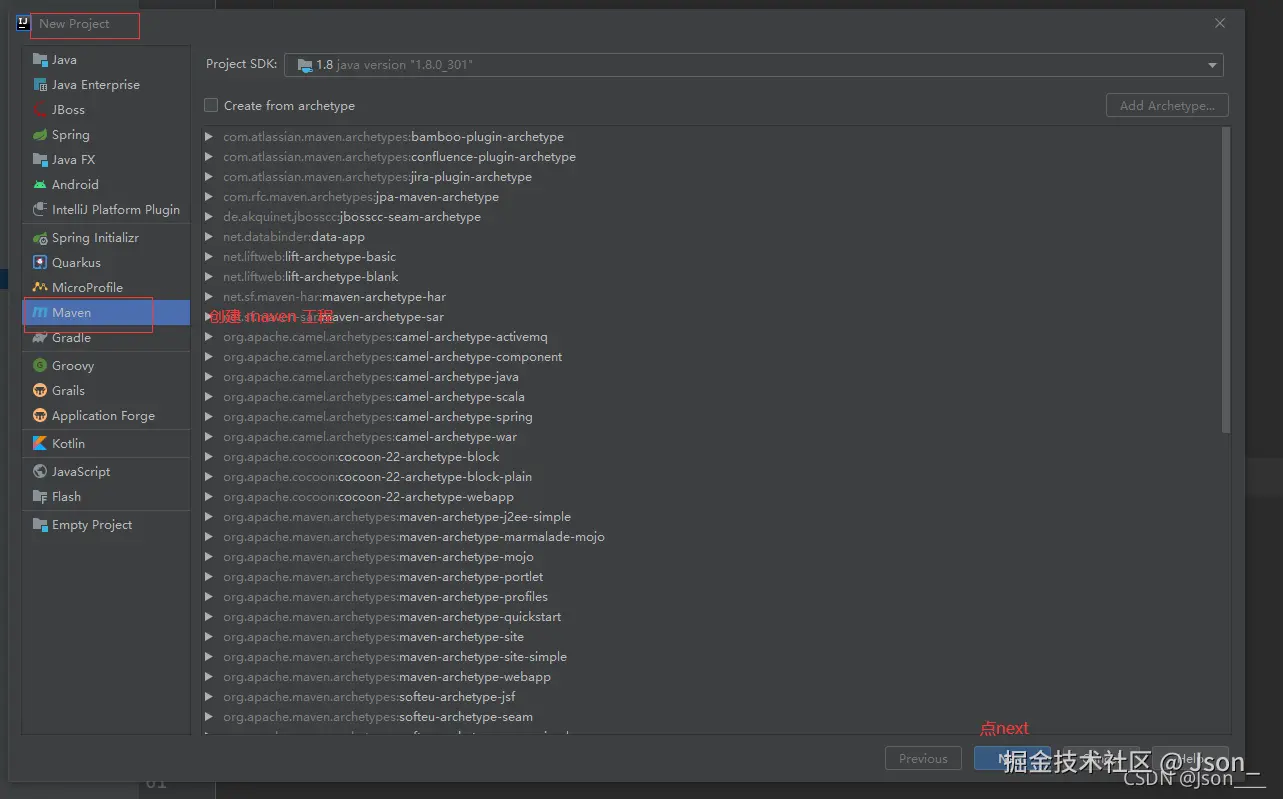1283x799 pixels.
Task: Select the Java project type icon
Action: click(40, 60)
